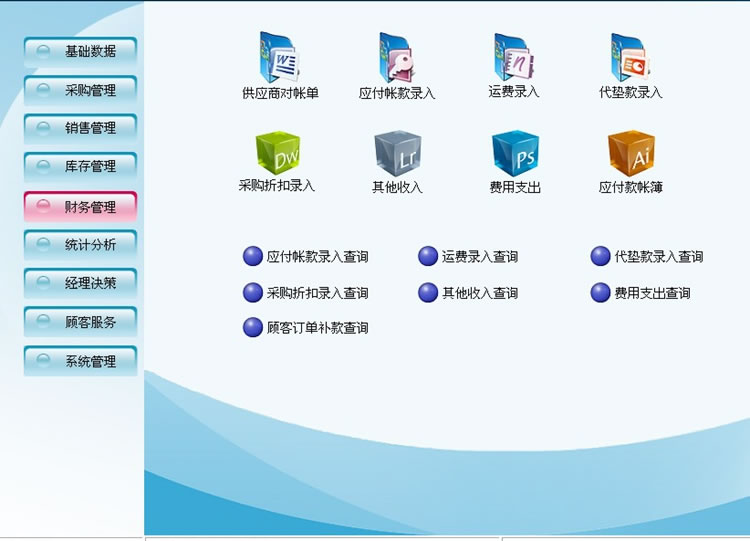The image size is (750, 541).
Task: Open the 代垫款录入查询 link
Action: [658, 257]
